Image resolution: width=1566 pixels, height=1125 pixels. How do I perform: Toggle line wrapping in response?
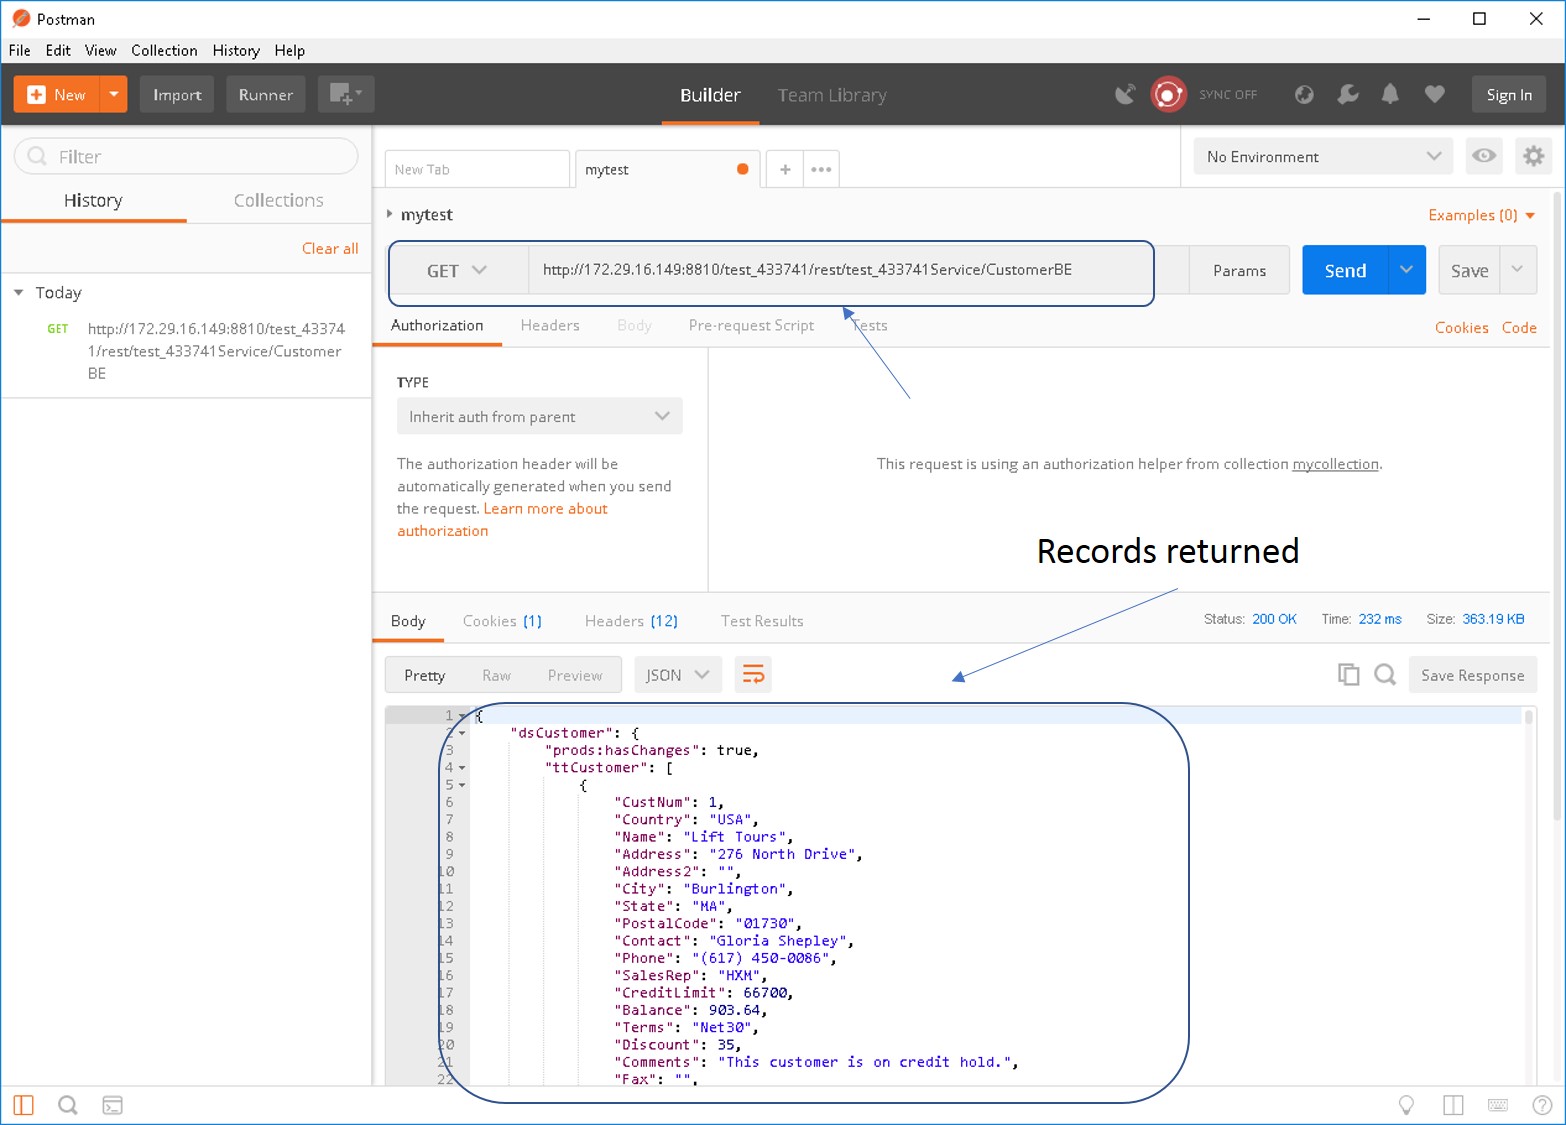point(753,675)
